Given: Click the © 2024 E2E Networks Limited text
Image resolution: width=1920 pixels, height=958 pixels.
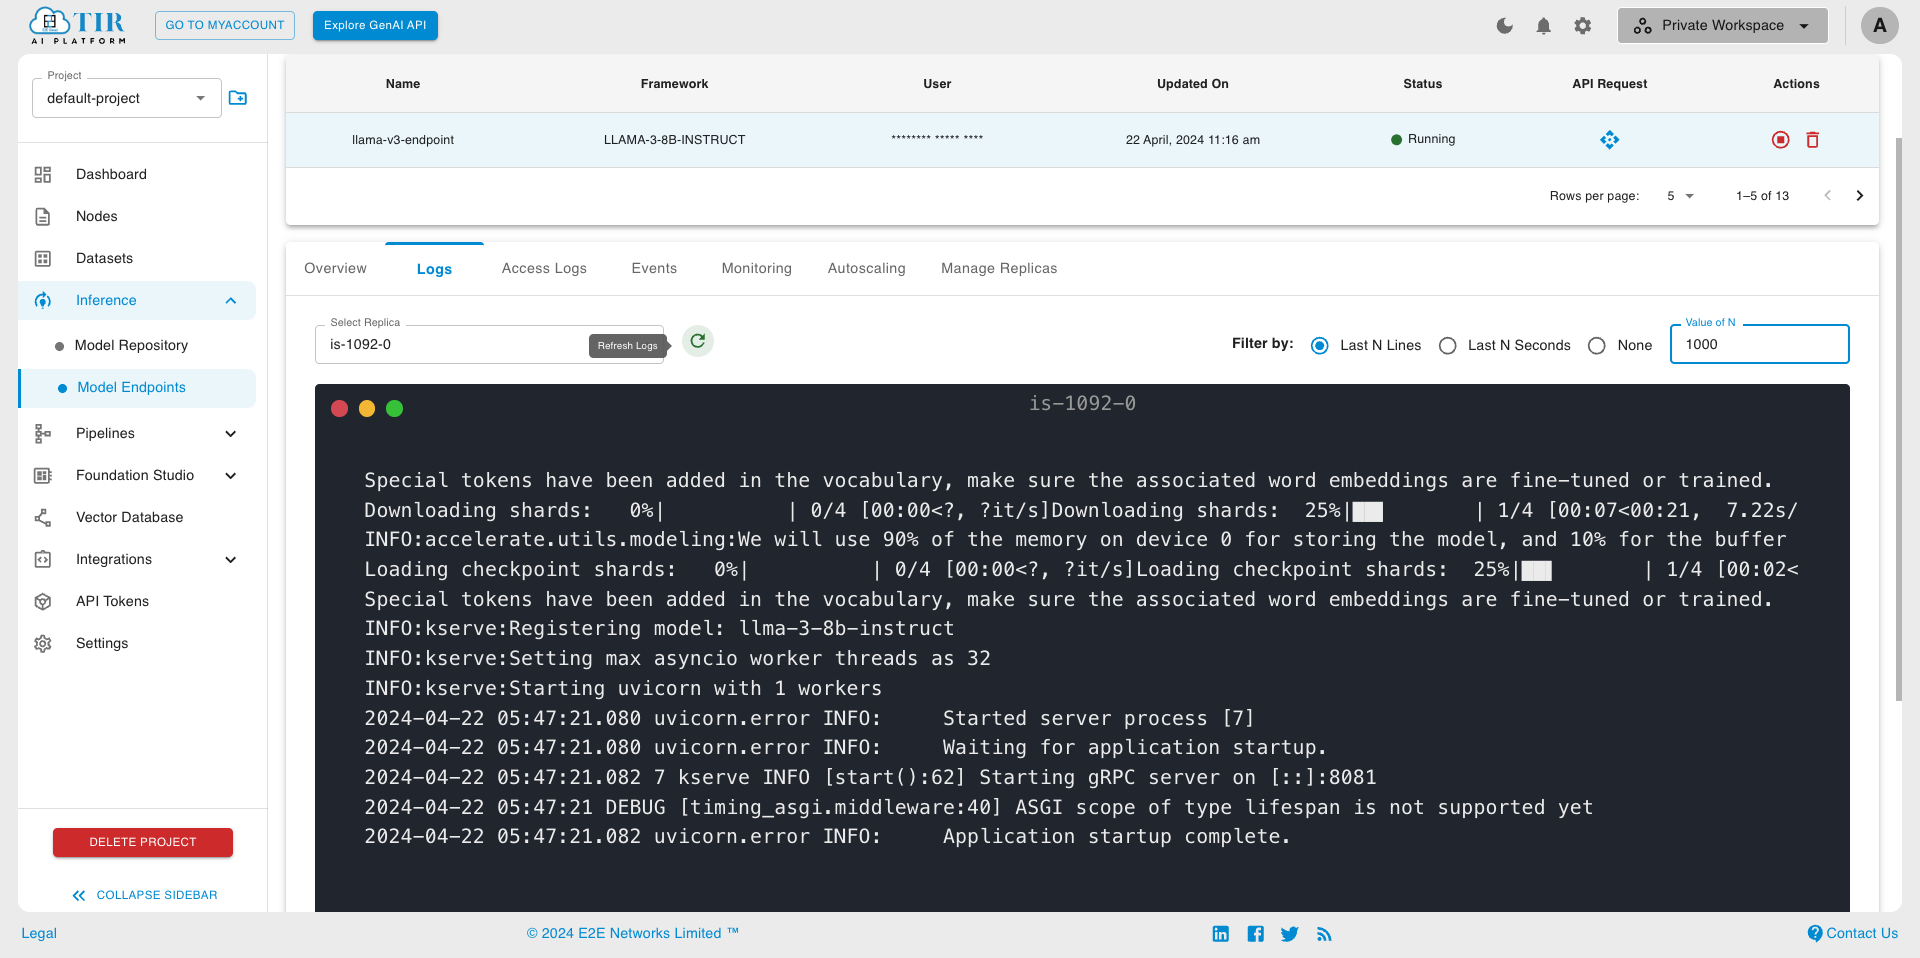Looking at the screenshot, I should [633, 933].
